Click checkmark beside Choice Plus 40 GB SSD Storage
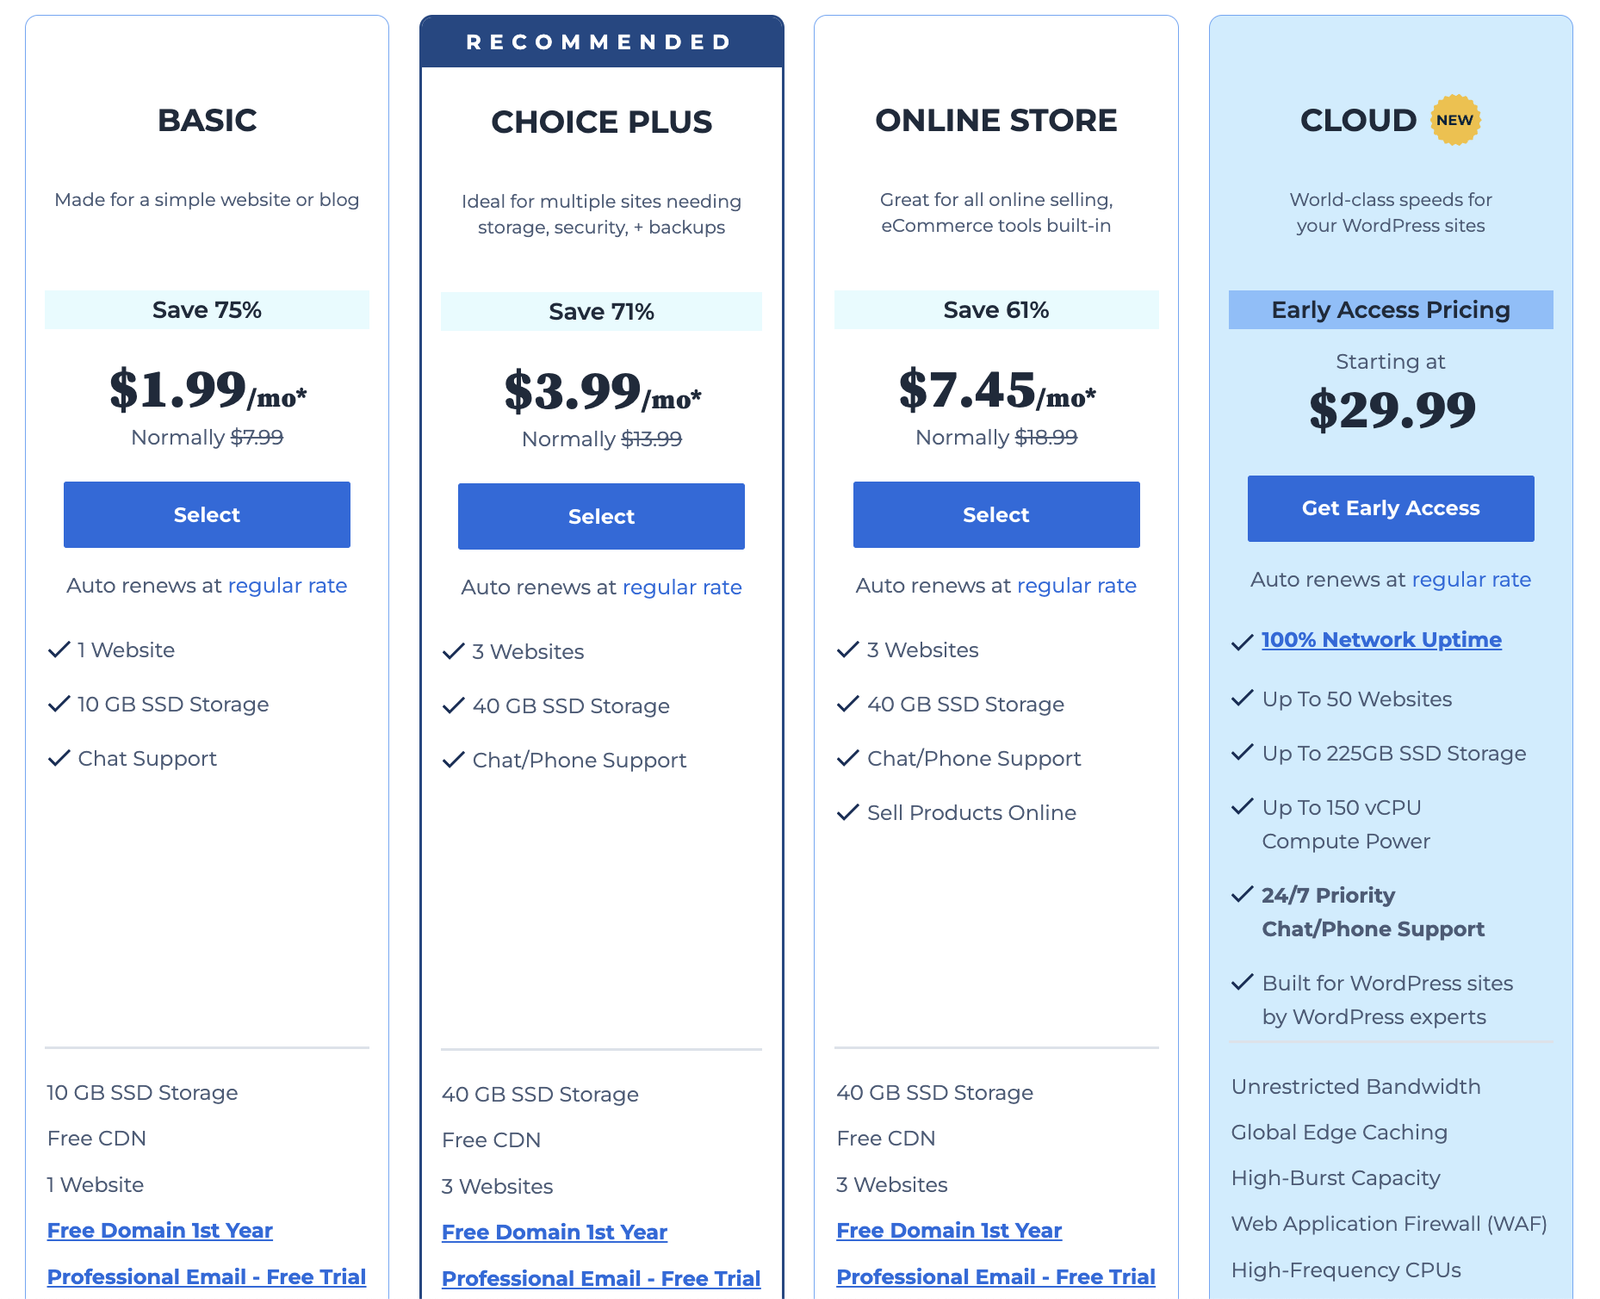Screen dimensions: 1600x1299 click(x=454, y=706)
